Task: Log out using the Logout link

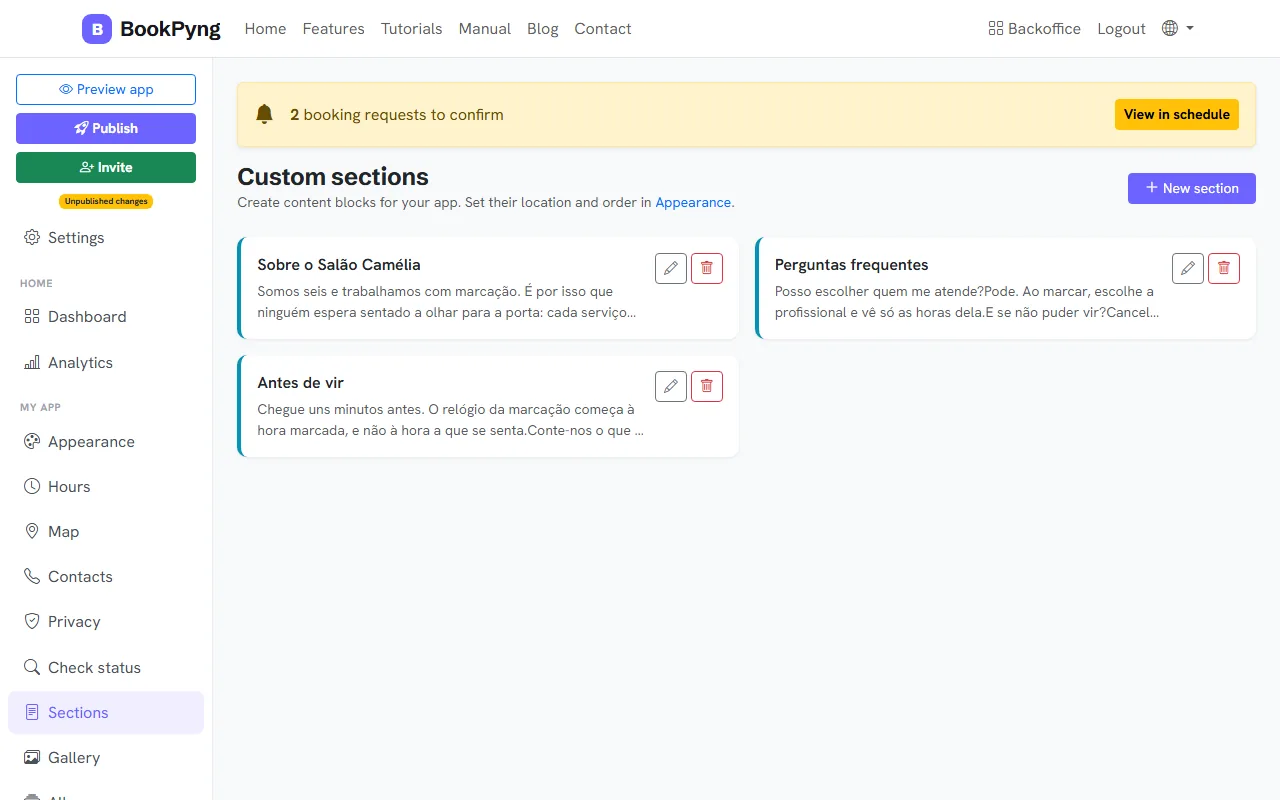Action: [x=1121, y=29]
